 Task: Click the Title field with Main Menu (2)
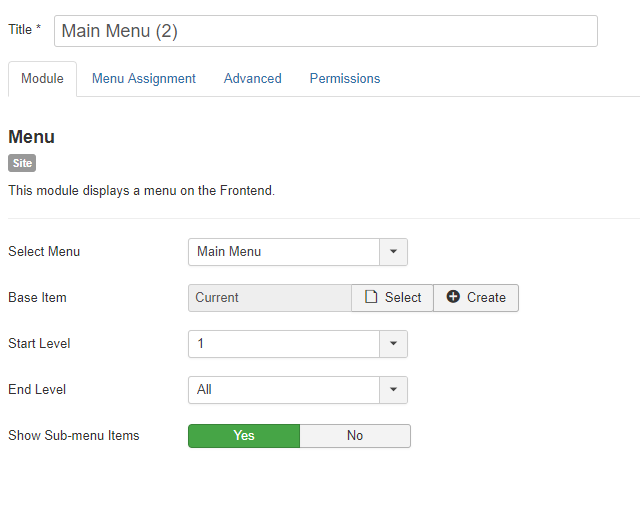click(326, 31)
